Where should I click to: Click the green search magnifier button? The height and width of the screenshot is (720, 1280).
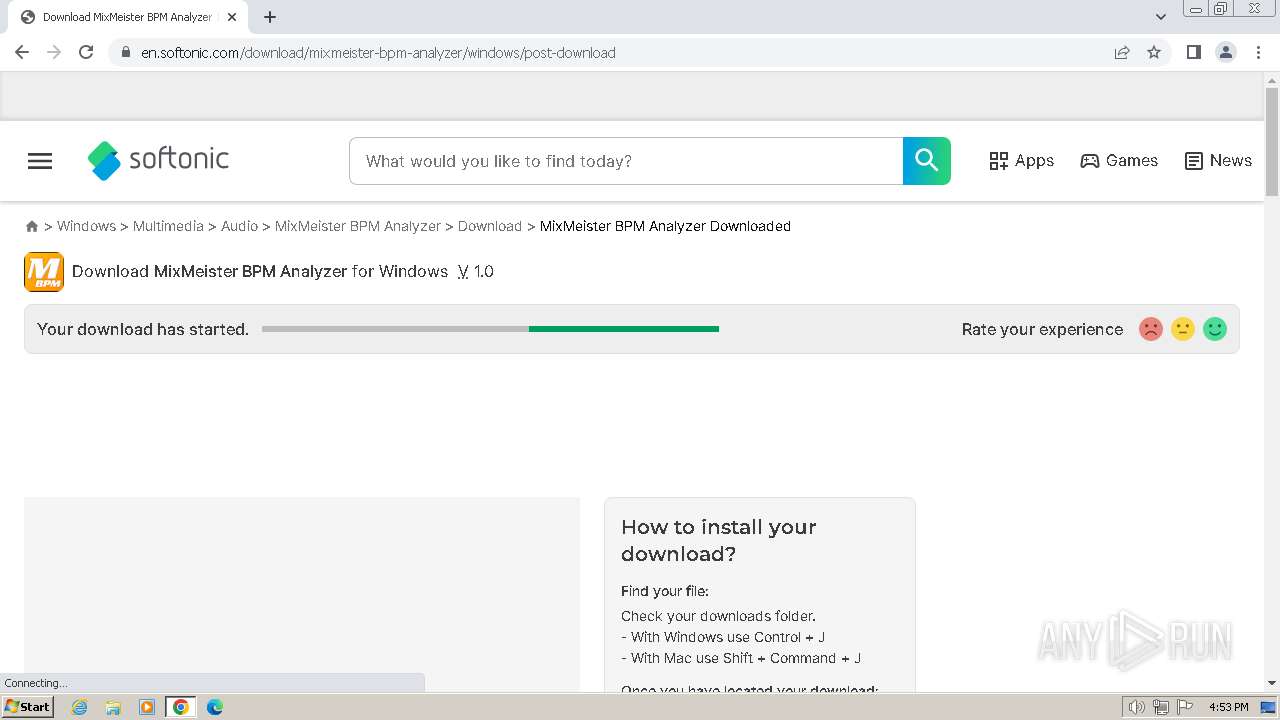[927, 161]
